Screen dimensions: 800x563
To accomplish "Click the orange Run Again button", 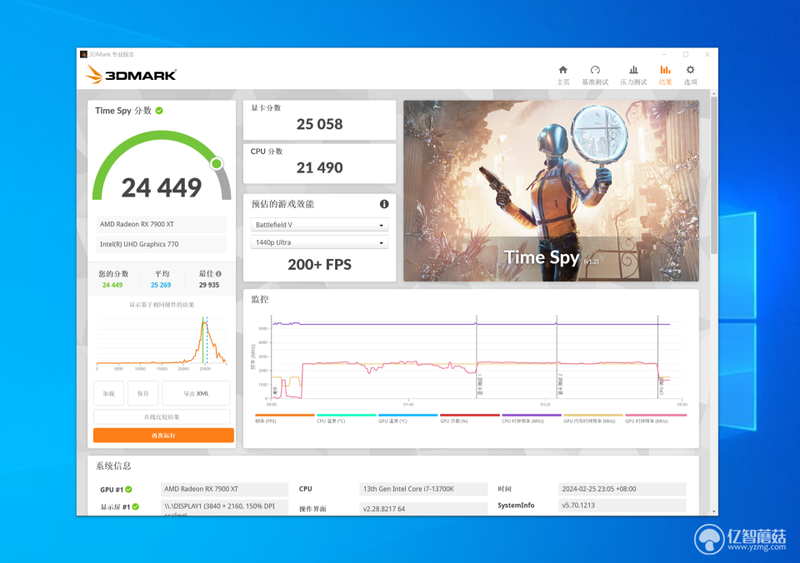I will coord(163,435).
